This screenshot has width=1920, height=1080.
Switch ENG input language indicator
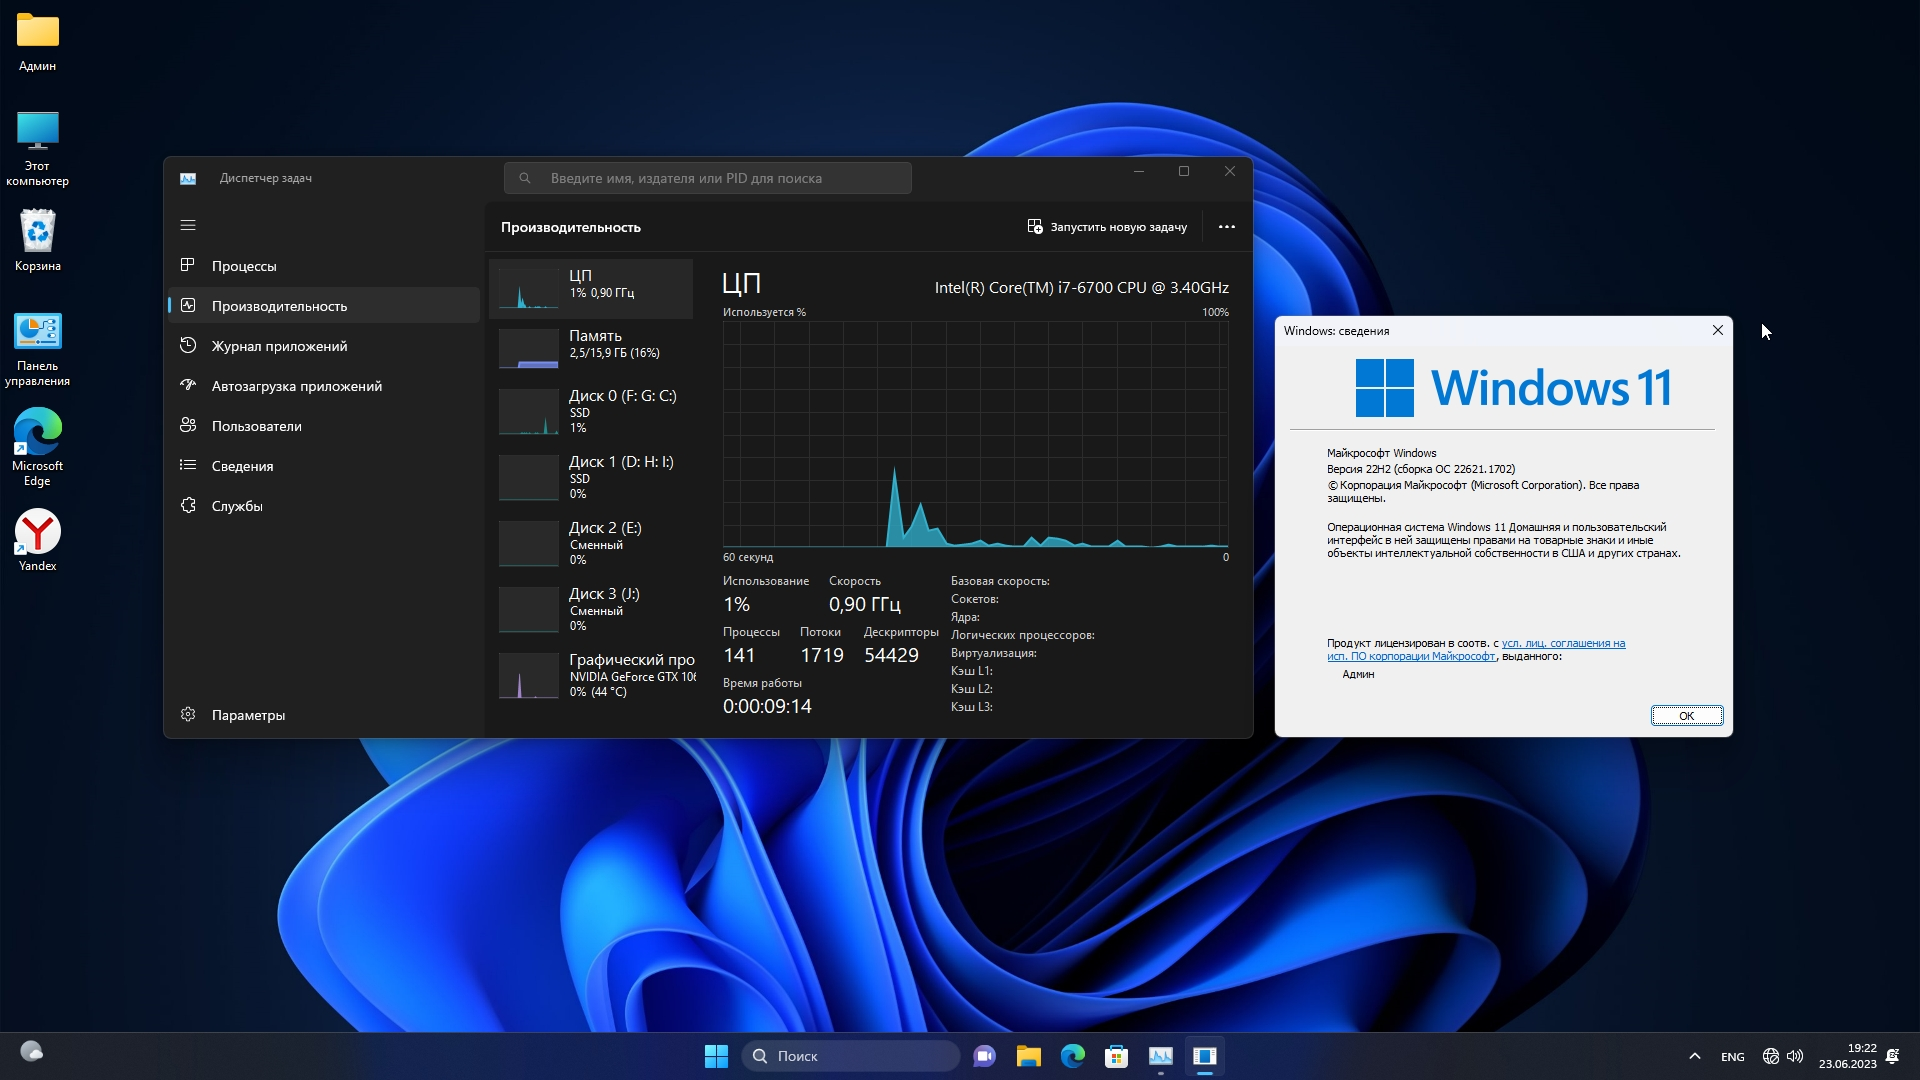pyautogui.click(x=1732, y=1057)
